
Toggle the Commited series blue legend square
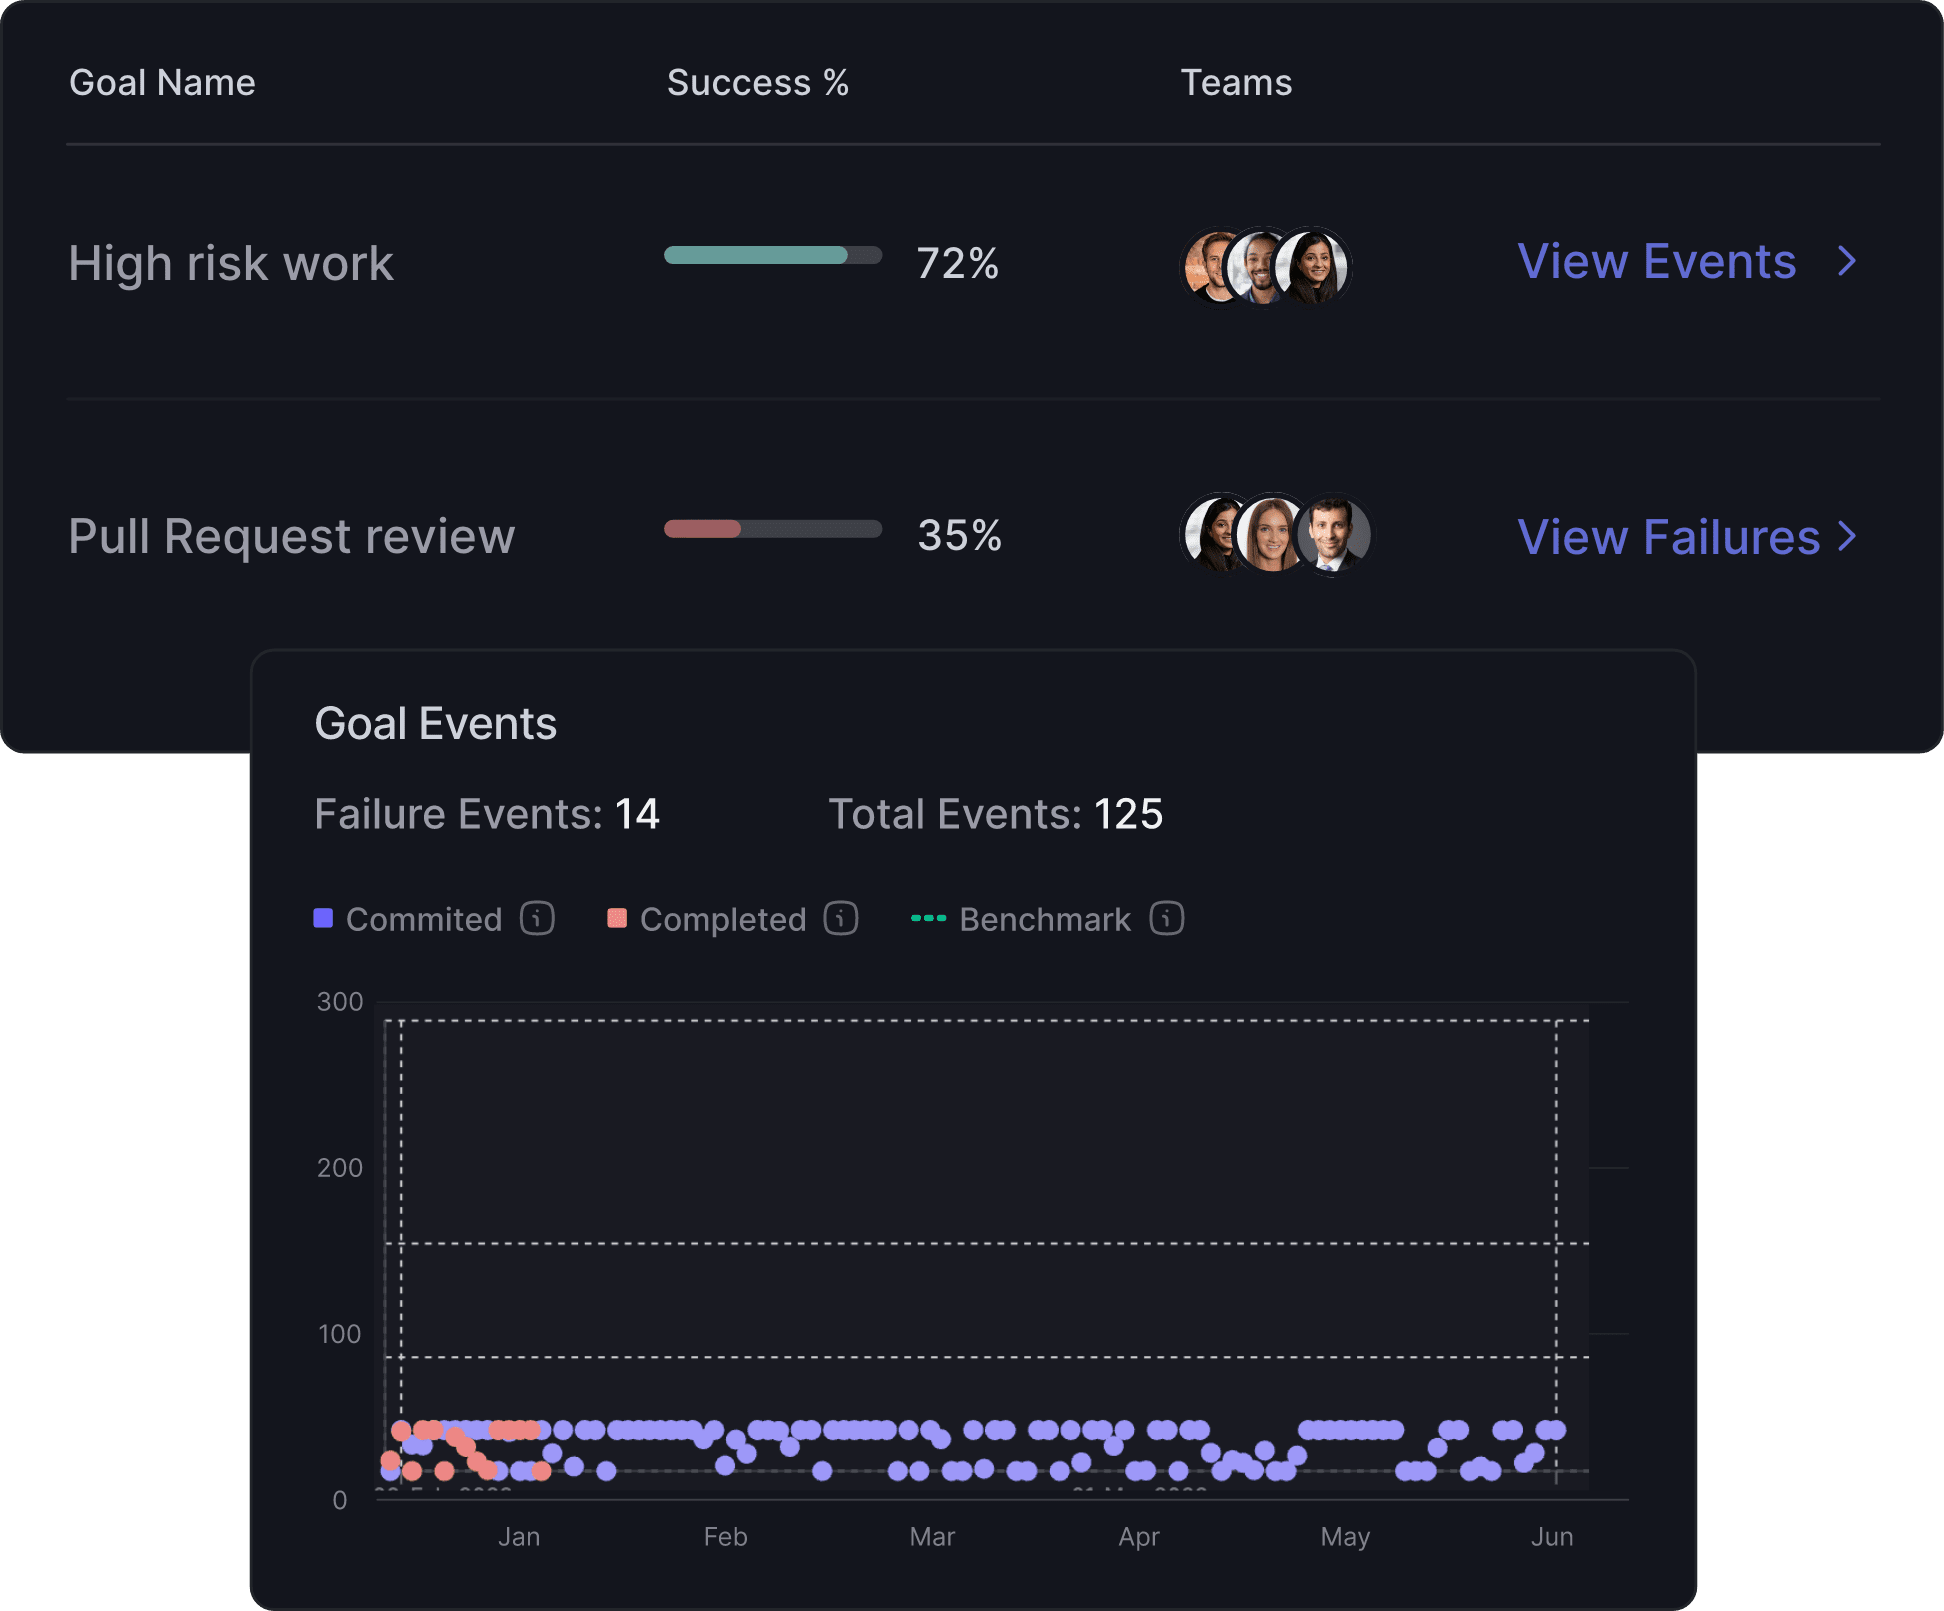pyautogui.click(x=323, y=918)
